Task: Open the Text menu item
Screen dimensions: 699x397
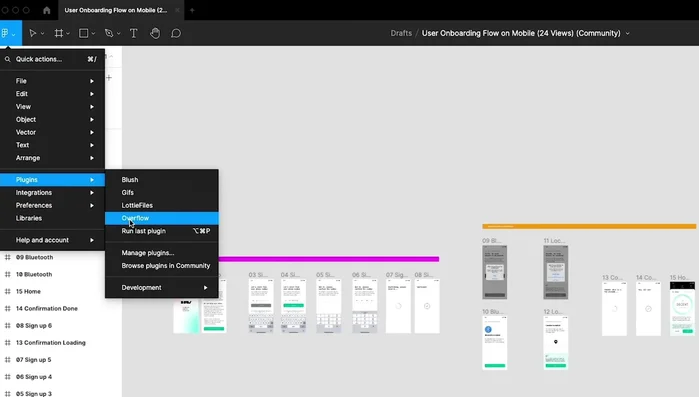Action: pos(53,145)
